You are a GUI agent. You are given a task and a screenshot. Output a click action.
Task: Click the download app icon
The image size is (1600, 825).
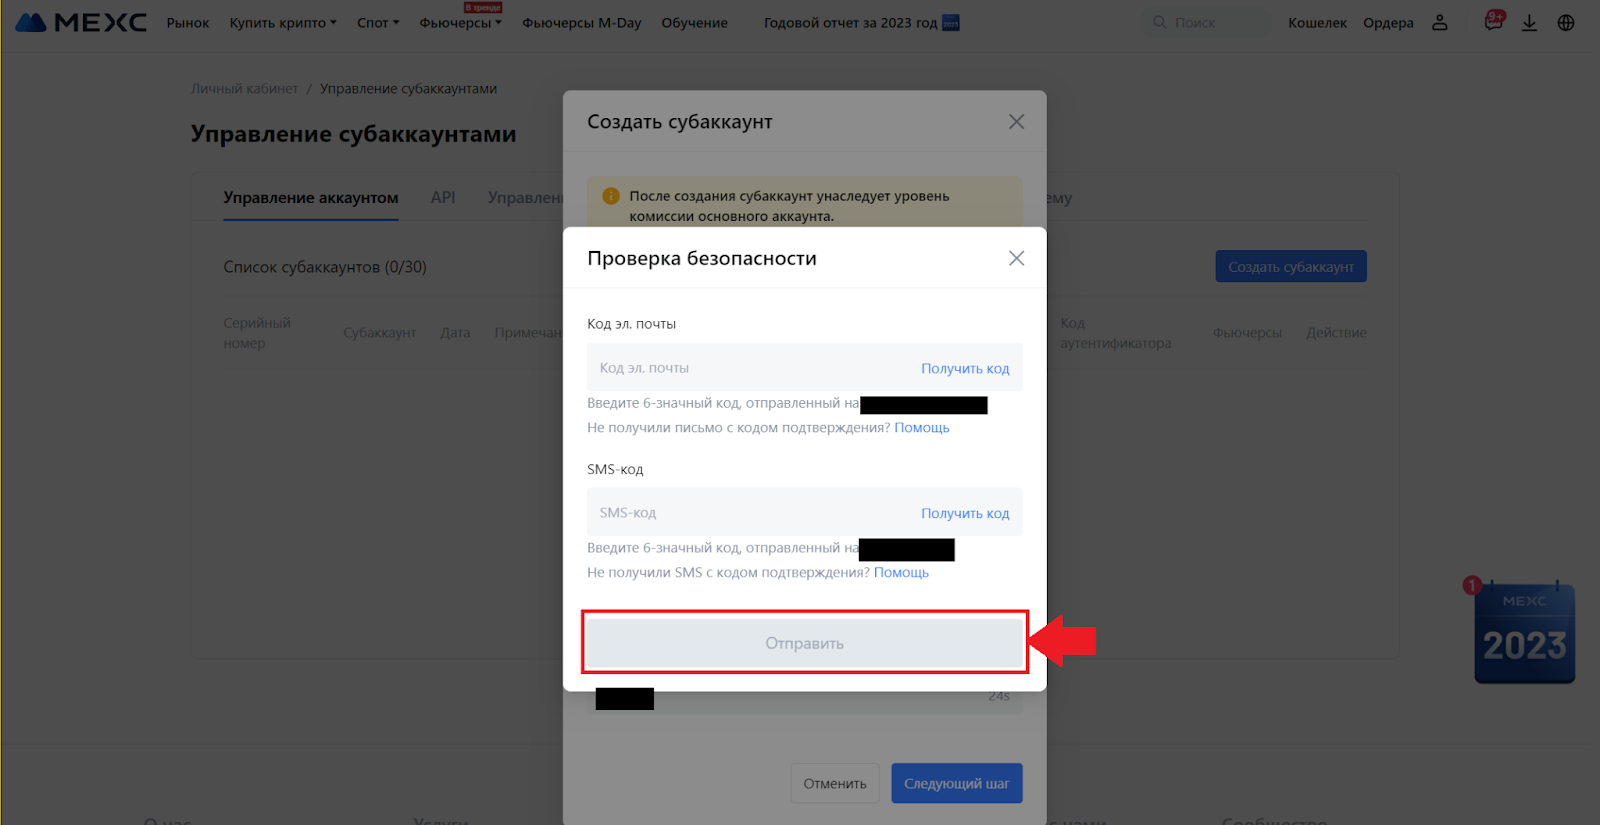pos(1529,22)
